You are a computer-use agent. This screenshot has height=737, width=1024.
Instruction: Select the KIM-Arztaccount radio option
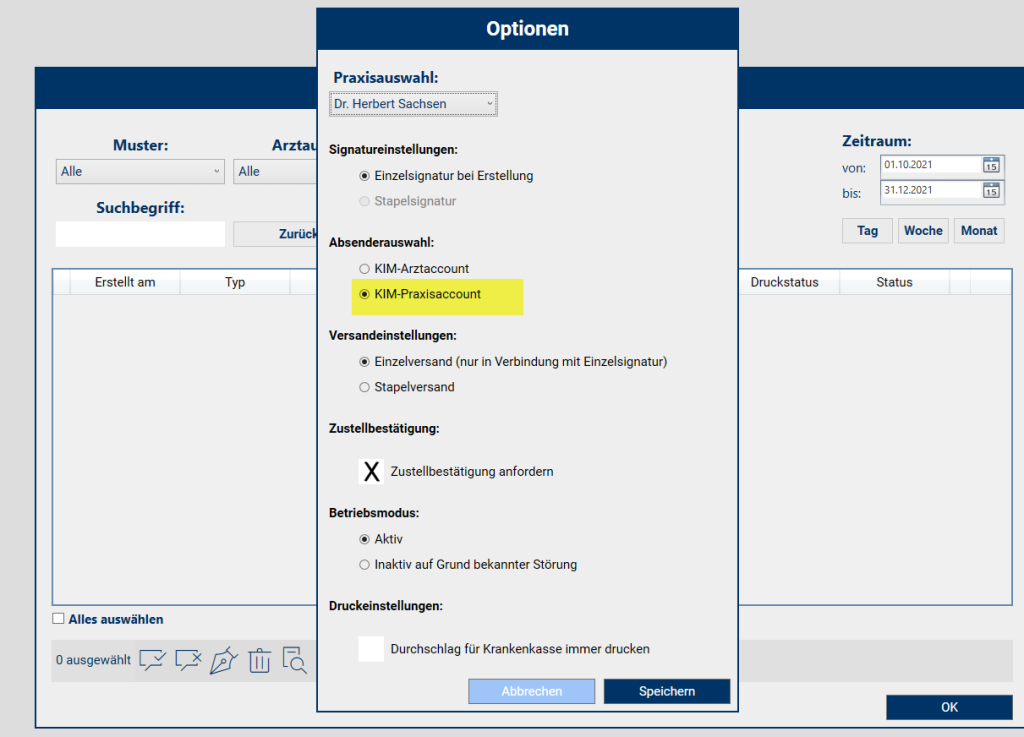365,269
